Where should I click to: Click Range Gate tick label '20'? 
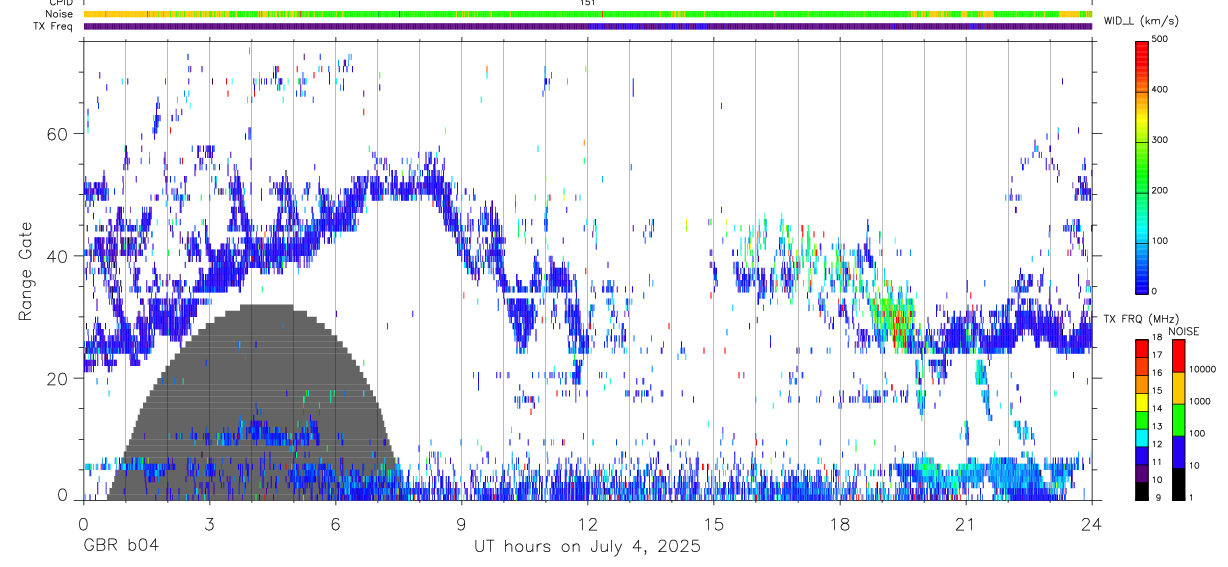58,378
